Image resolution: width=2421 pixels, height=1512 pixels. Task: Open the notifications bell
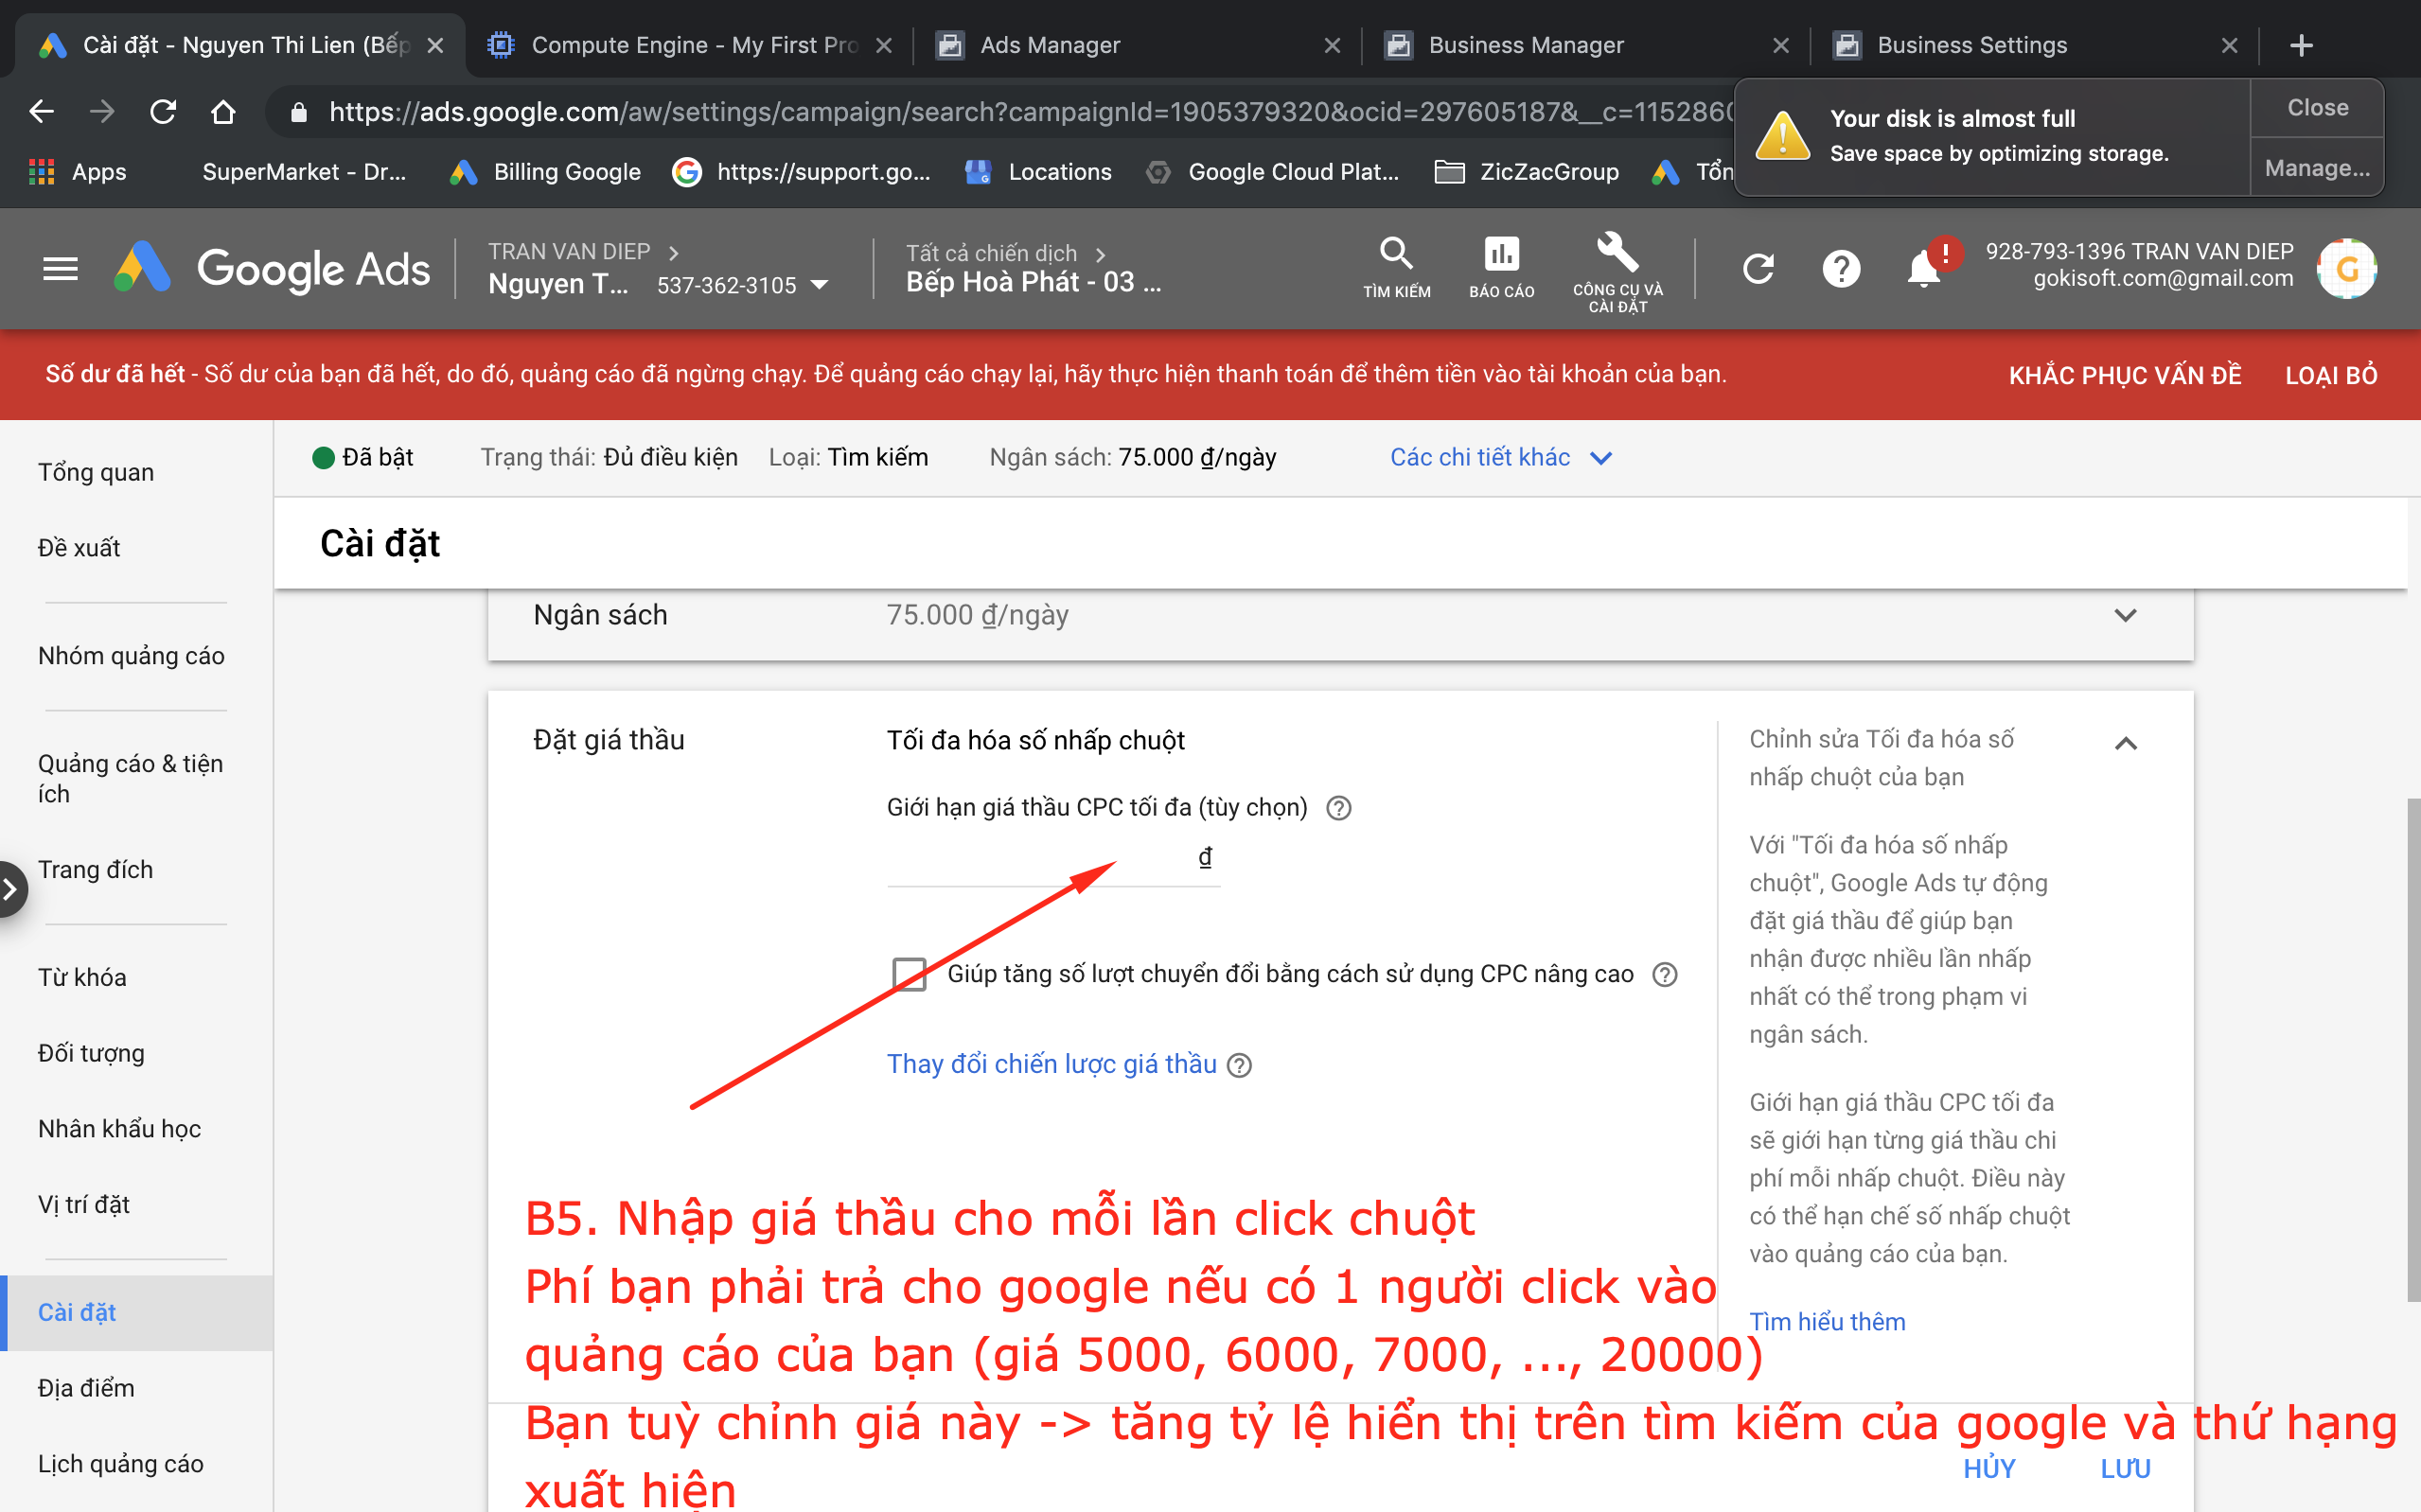(1926, 268)
